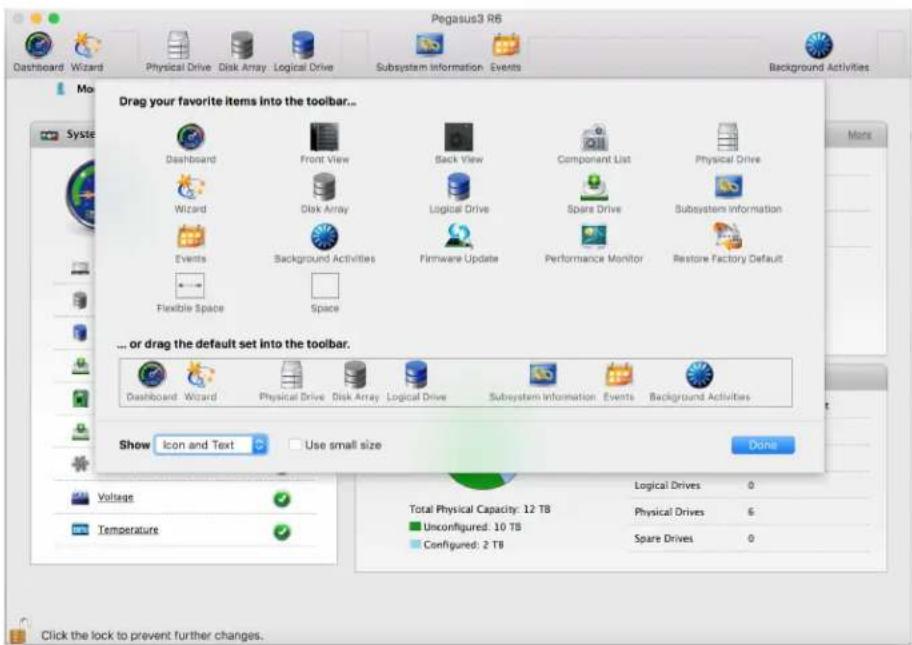Select the 'Spare Drives' row label
The width and height of the screenshot is (912, 645).
point(664,539)
